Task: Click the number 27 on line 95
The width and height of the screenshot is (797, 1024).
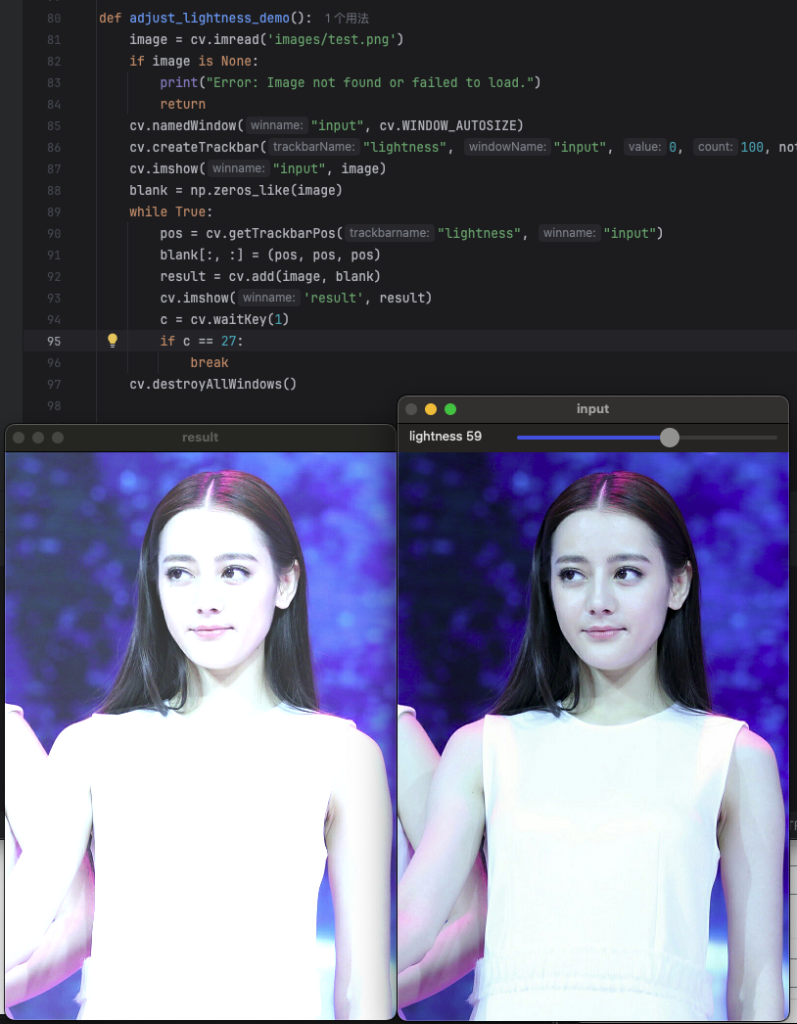Action: point(228,341)
